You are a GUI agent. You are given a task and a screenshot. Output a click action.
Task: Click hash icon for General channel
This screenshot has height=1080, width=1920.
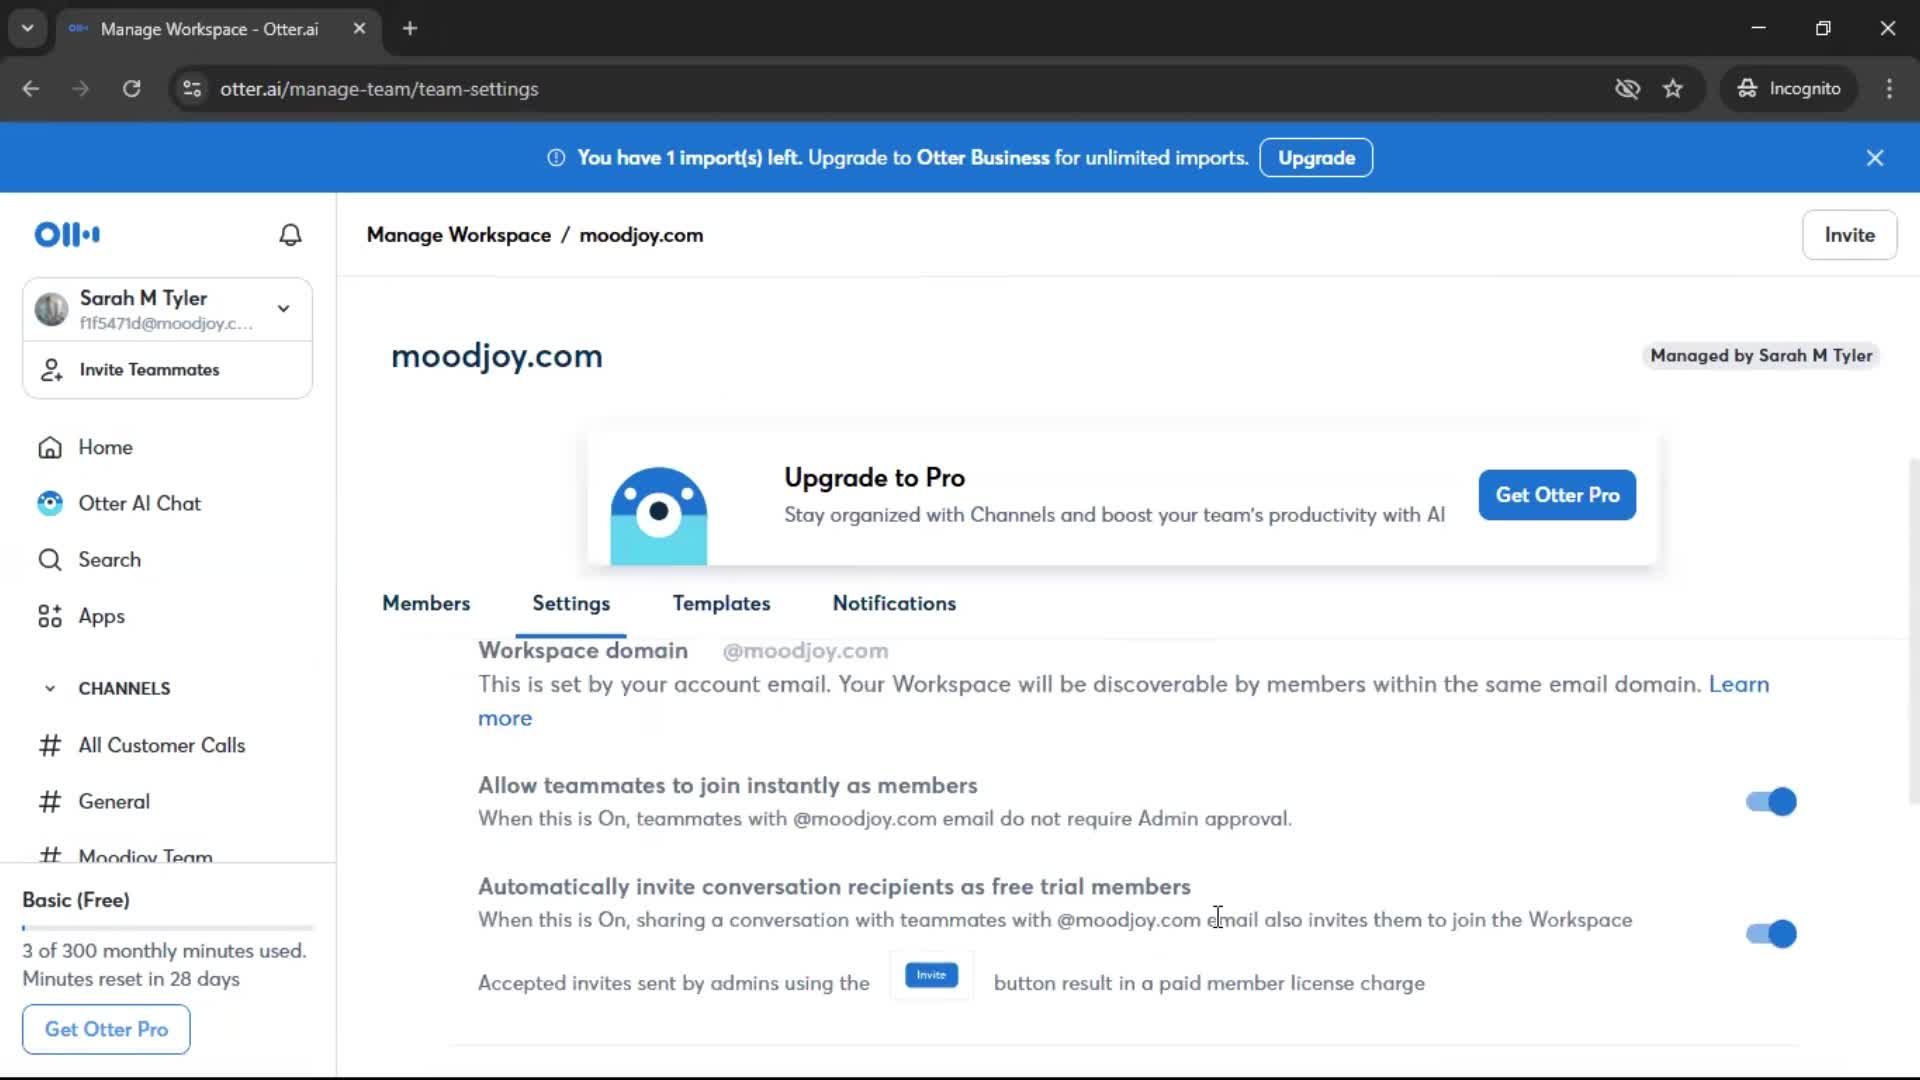50,801
